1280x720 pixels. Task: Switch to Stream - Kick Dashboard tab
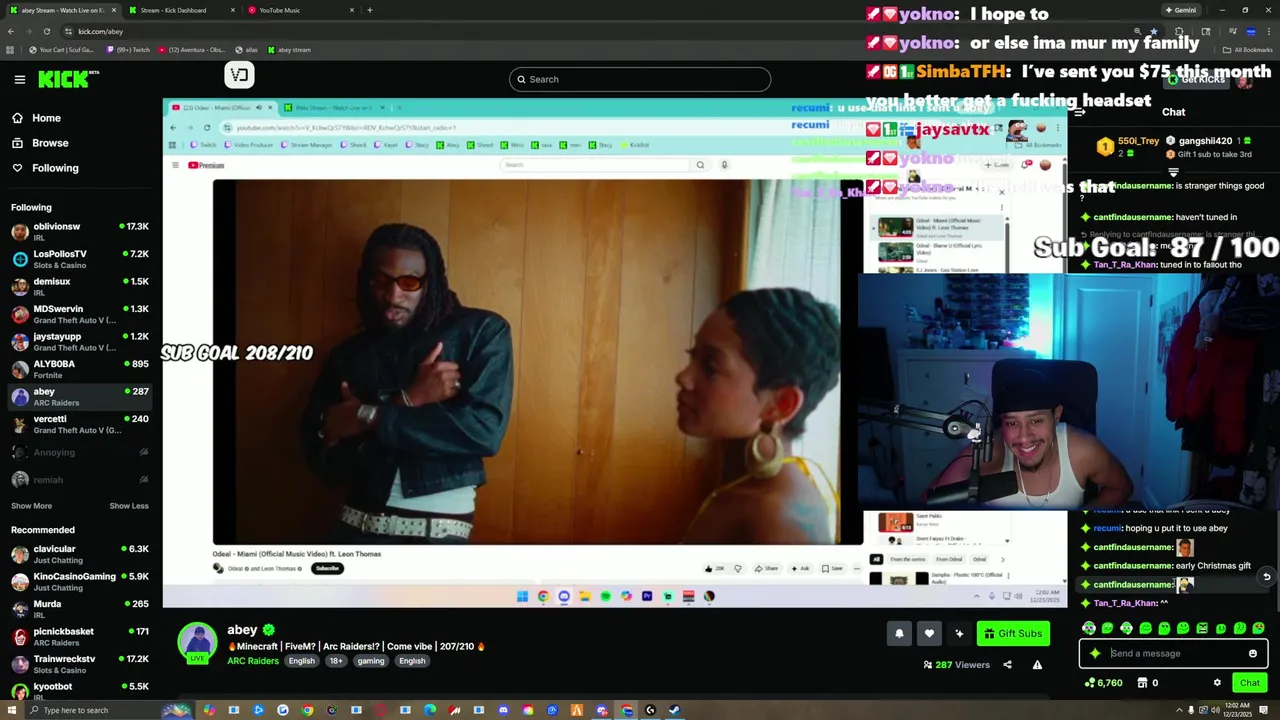click(180, 10)
